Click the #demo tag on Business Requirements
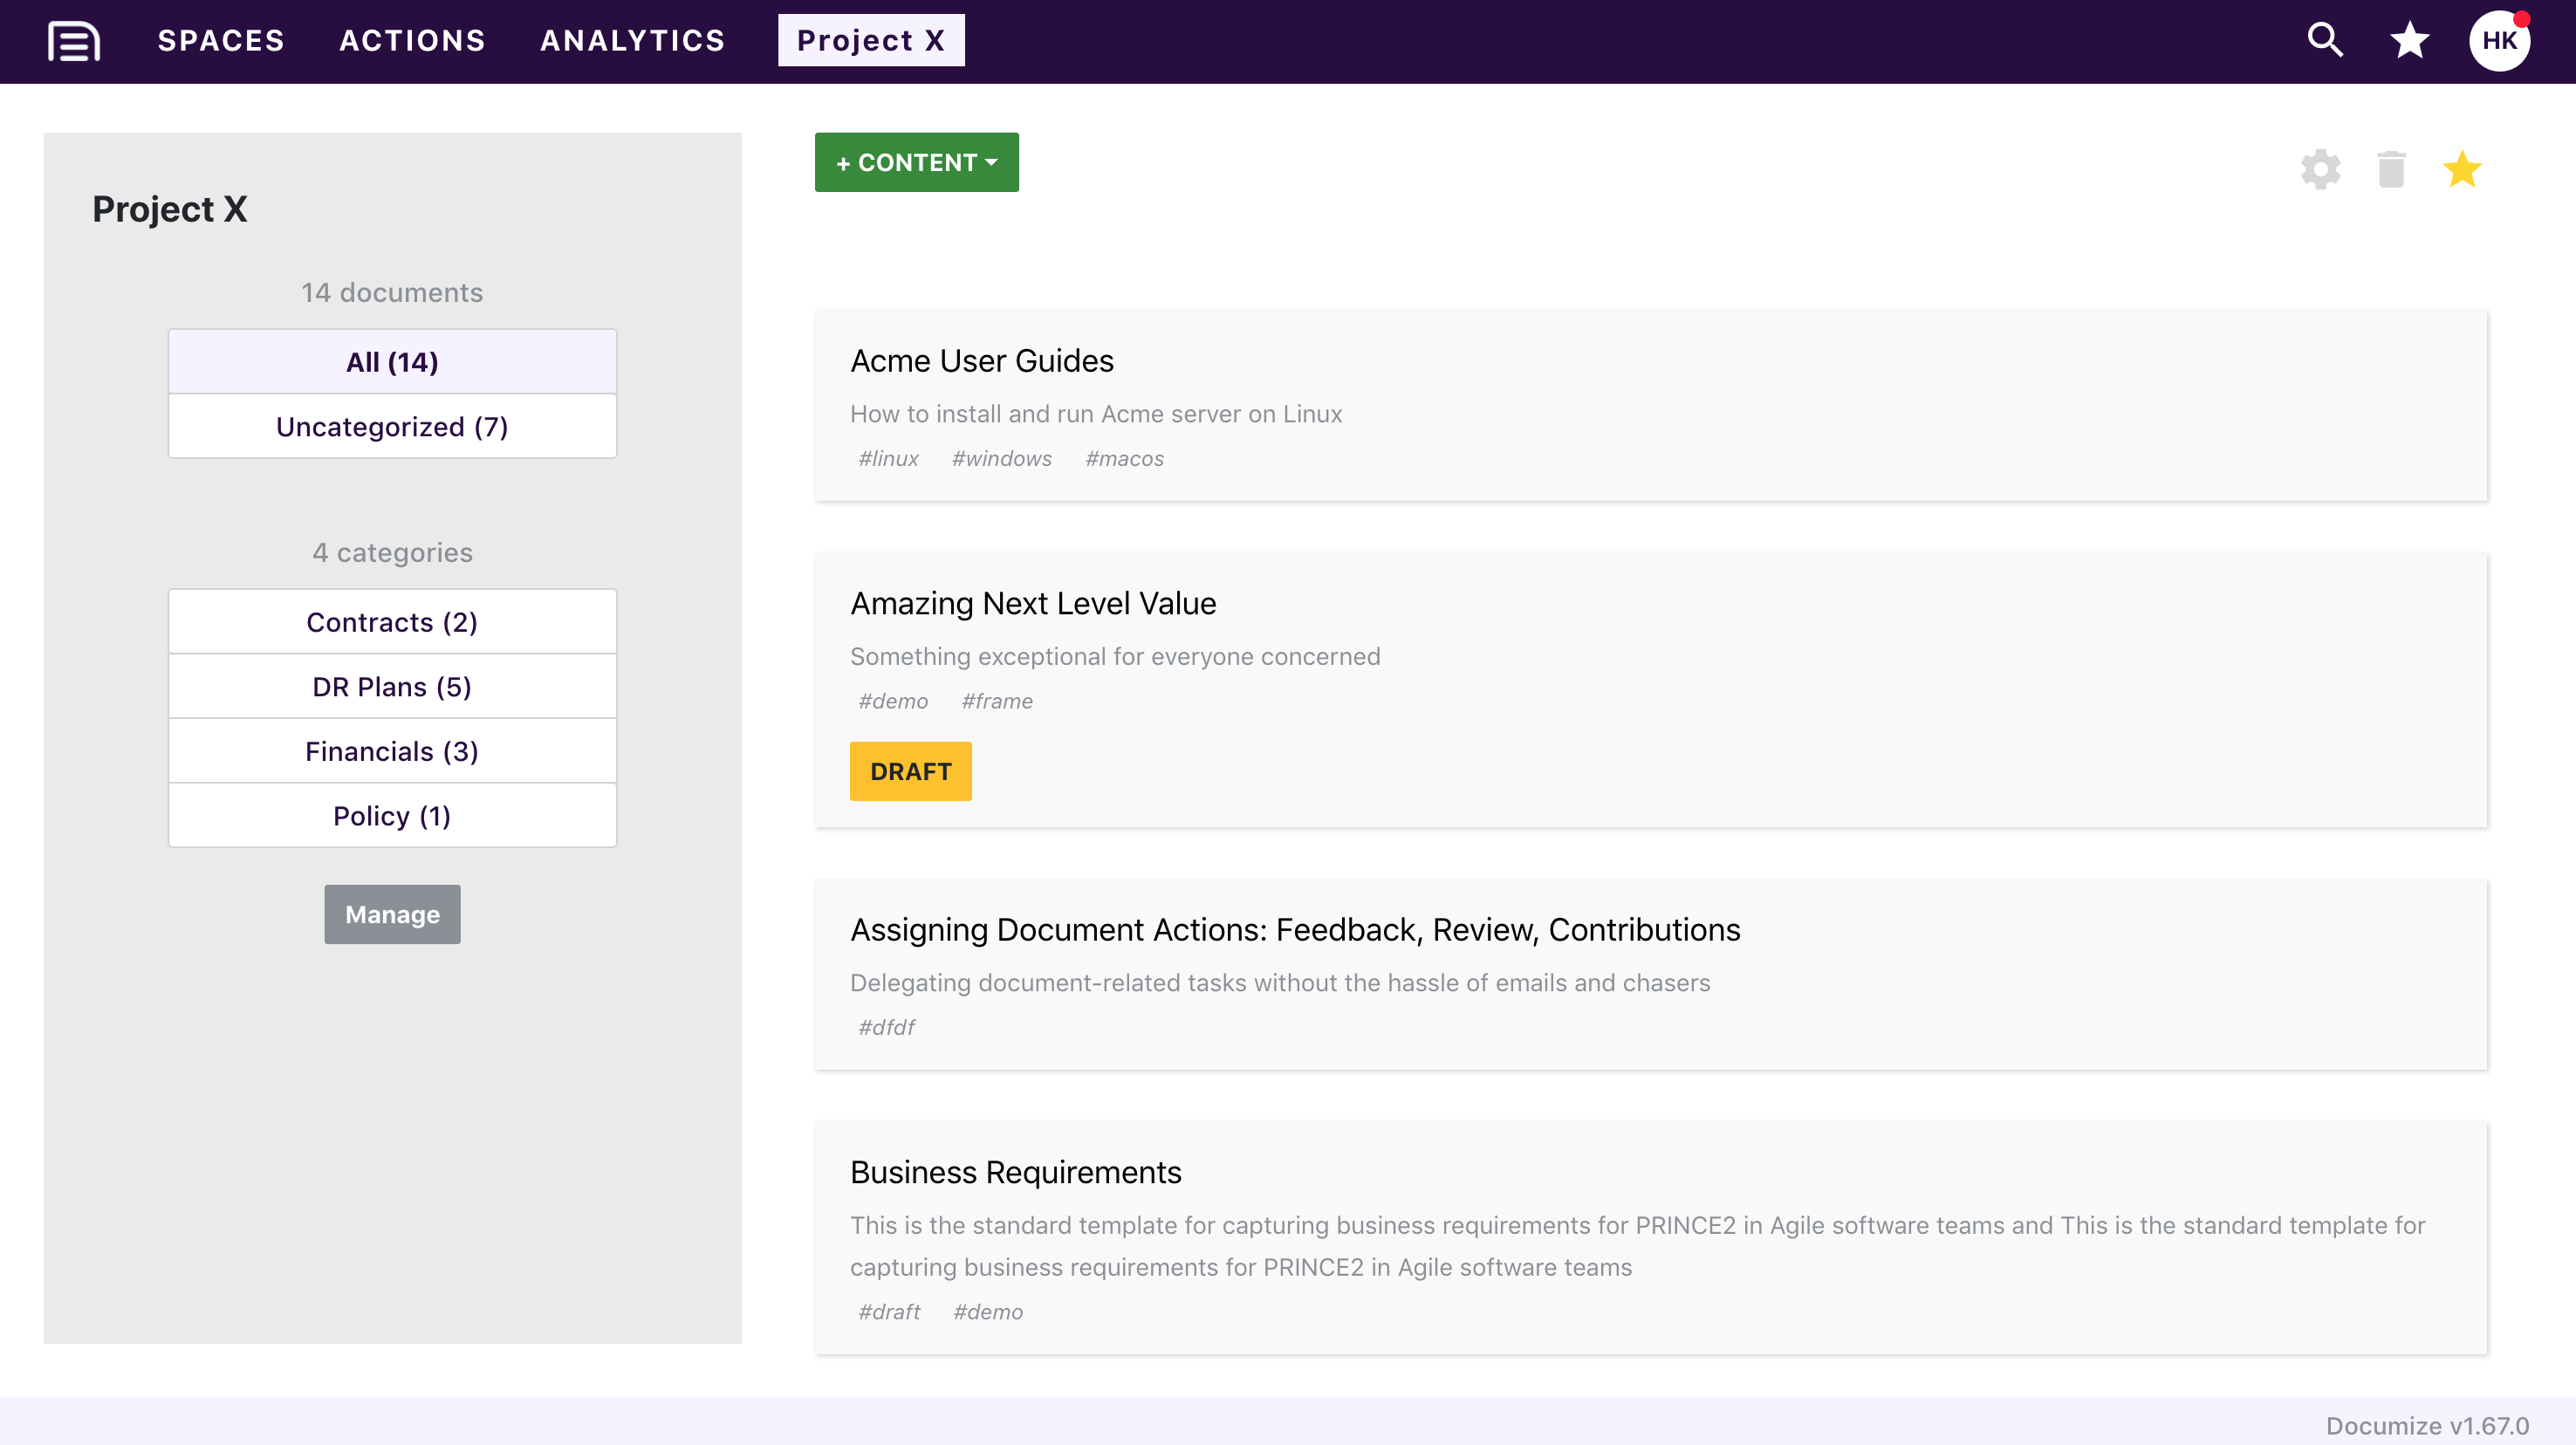Viewport: 2576px width, 1445px height. [x=987, y=1311]
